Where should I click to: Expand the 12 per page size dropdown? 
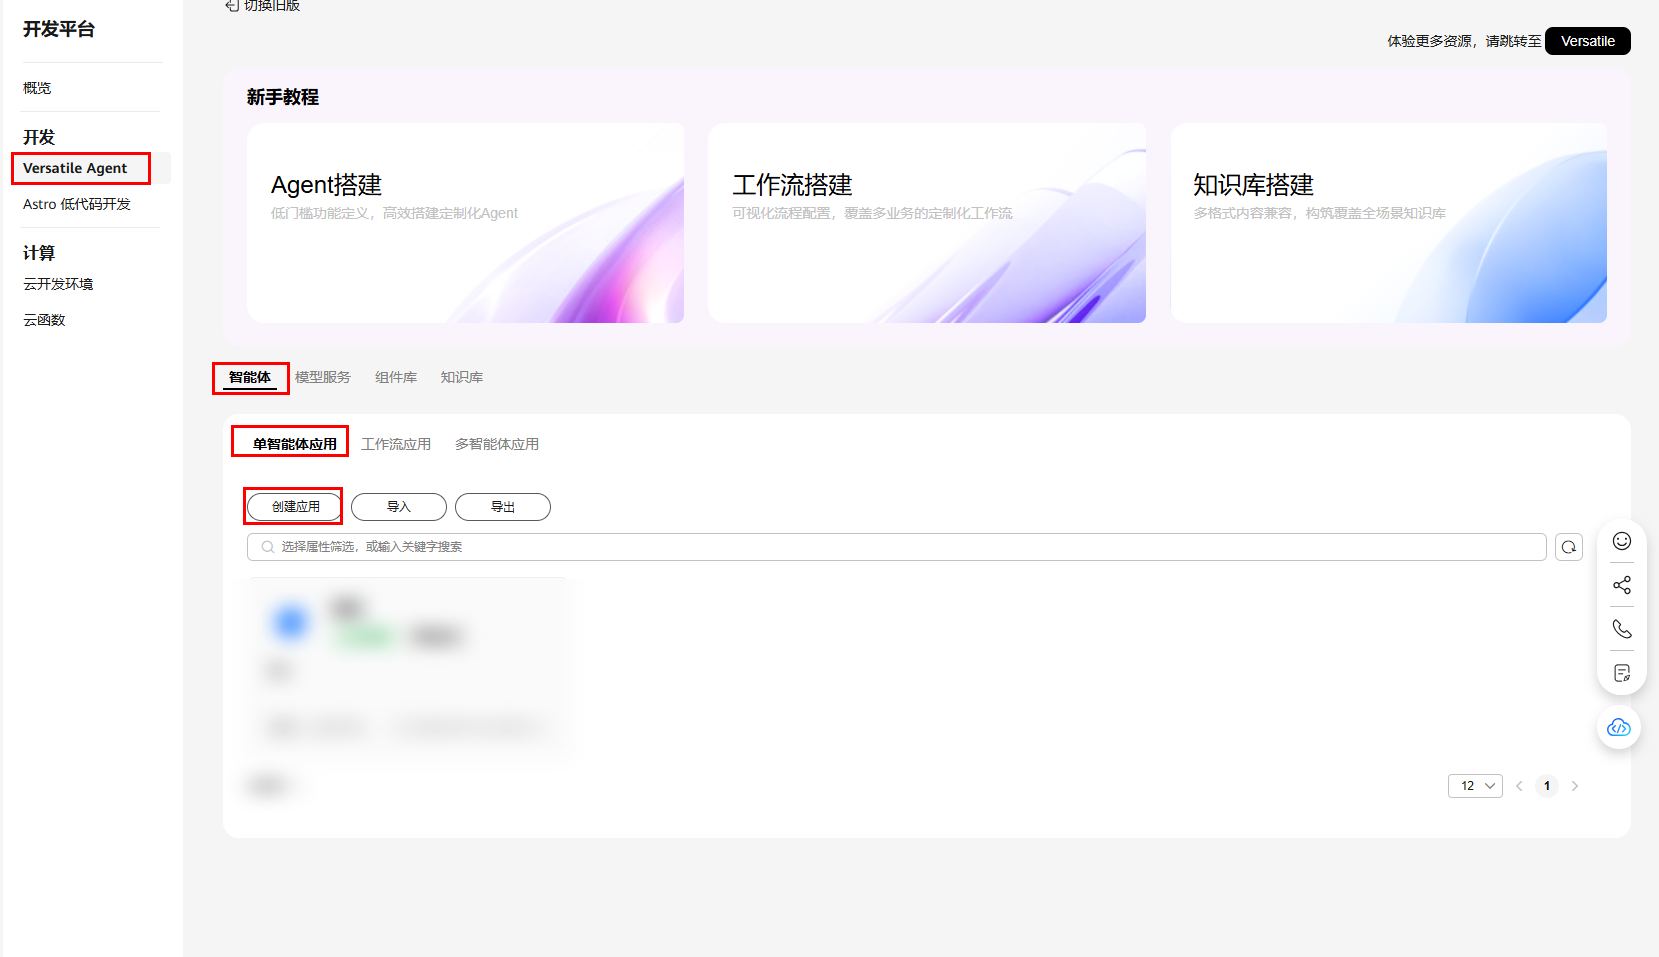point(1474,786)
